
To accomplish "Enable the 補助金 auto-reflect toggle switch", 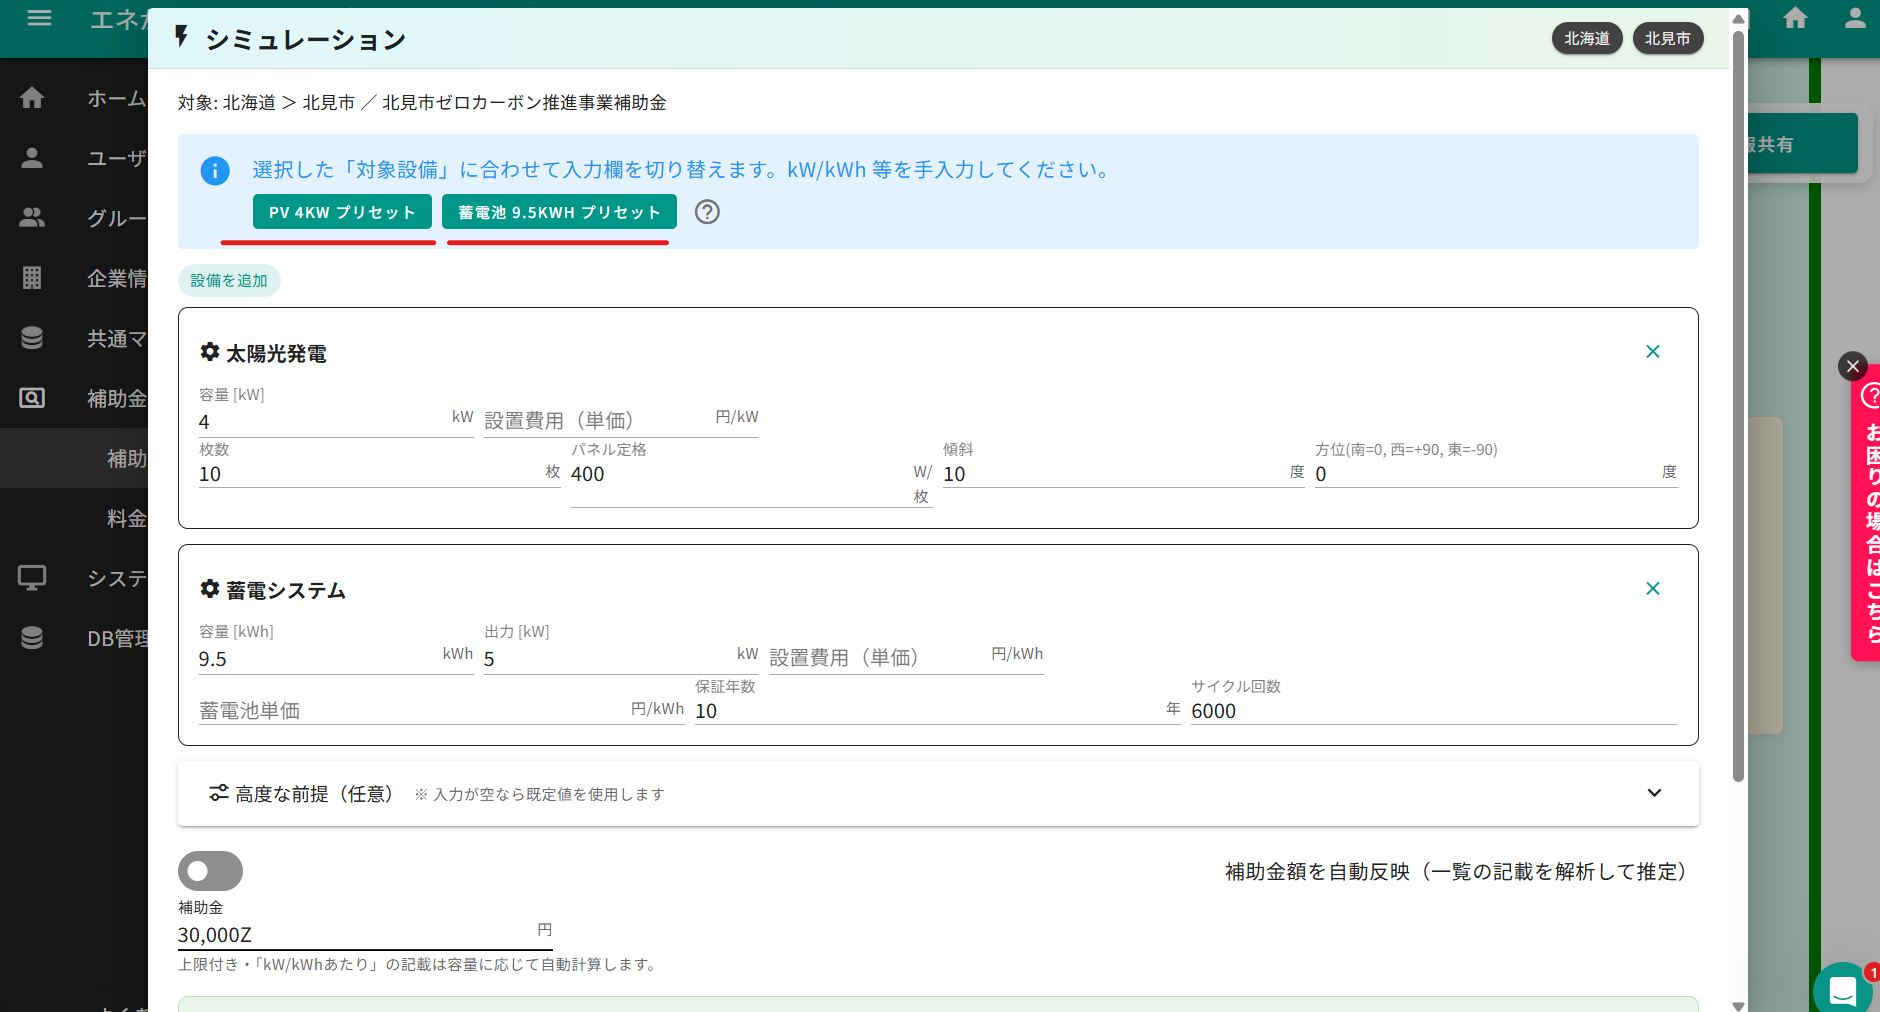I will [210, 871].
